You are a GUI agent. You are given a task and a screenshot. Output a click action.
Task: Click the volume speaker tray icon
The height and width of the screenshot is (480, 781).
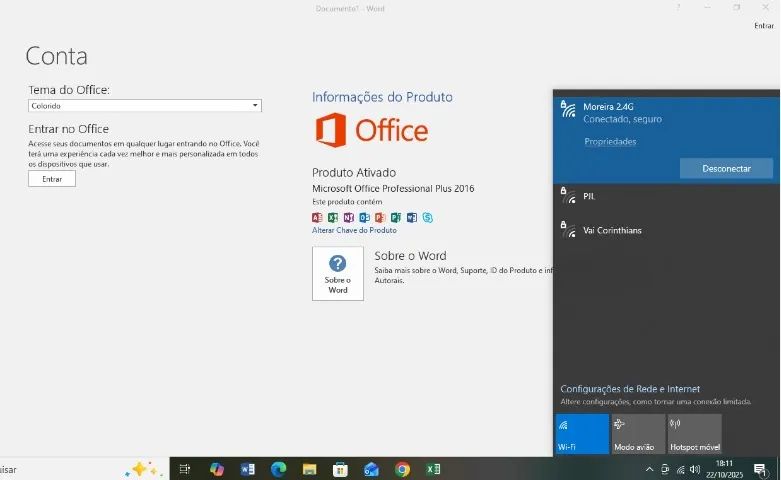click(695, 470)
